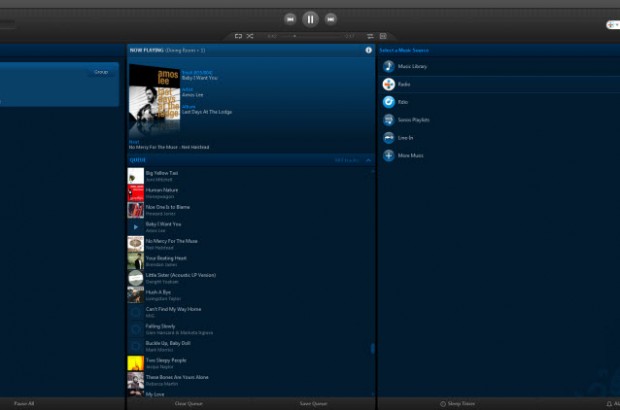Open the Sleep Timer option
620x410 pixels.
[458, 404]
